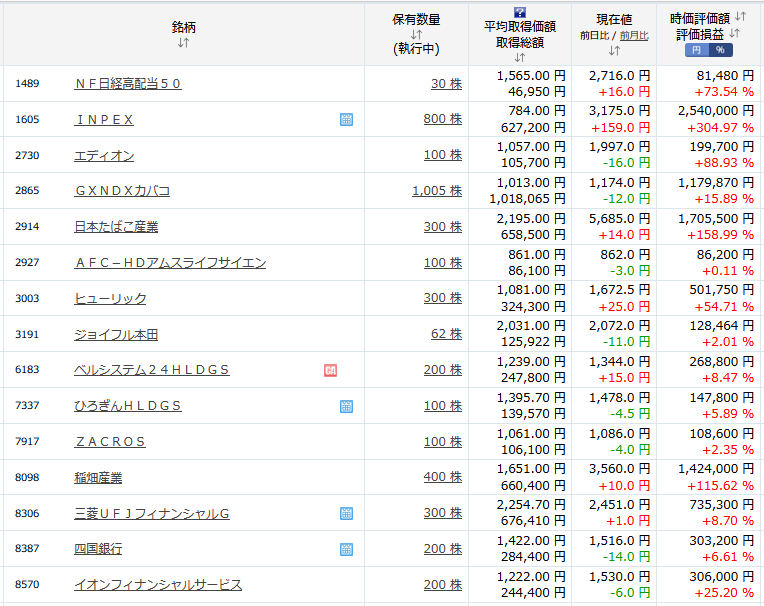Image resolution: width=764 pixels, height=606 pixels.
Task: Click the 200 株 holding for イオンフィナンシャルサービス
Action: [x=442, y=585]
